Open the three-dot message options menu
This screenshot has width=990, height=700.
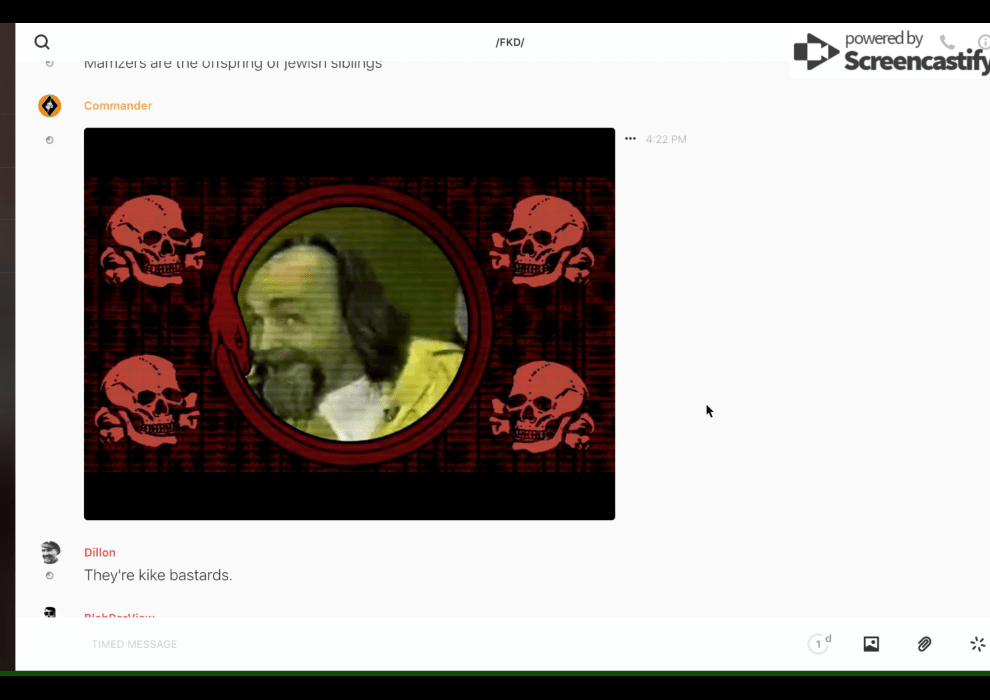pos(630,139)
